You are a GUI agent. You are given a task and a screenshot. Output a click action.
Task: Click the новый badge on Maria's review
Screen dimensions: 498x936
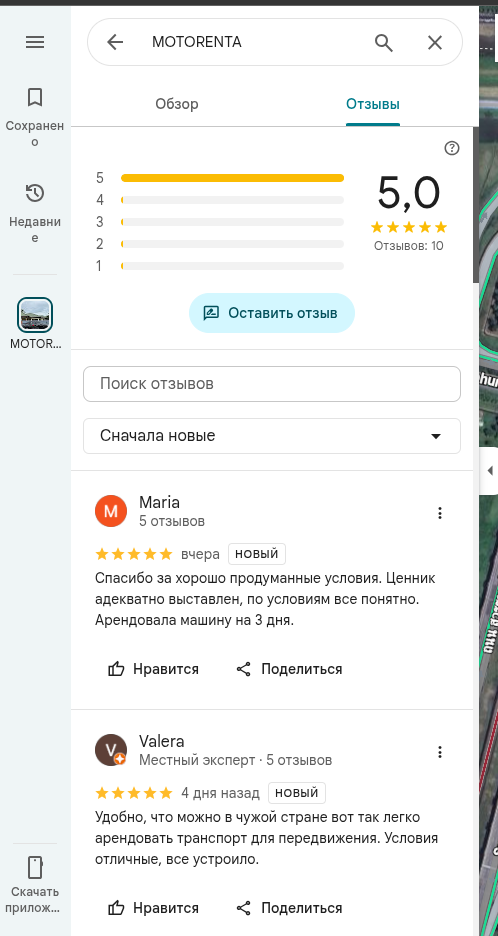coord(257,554)
